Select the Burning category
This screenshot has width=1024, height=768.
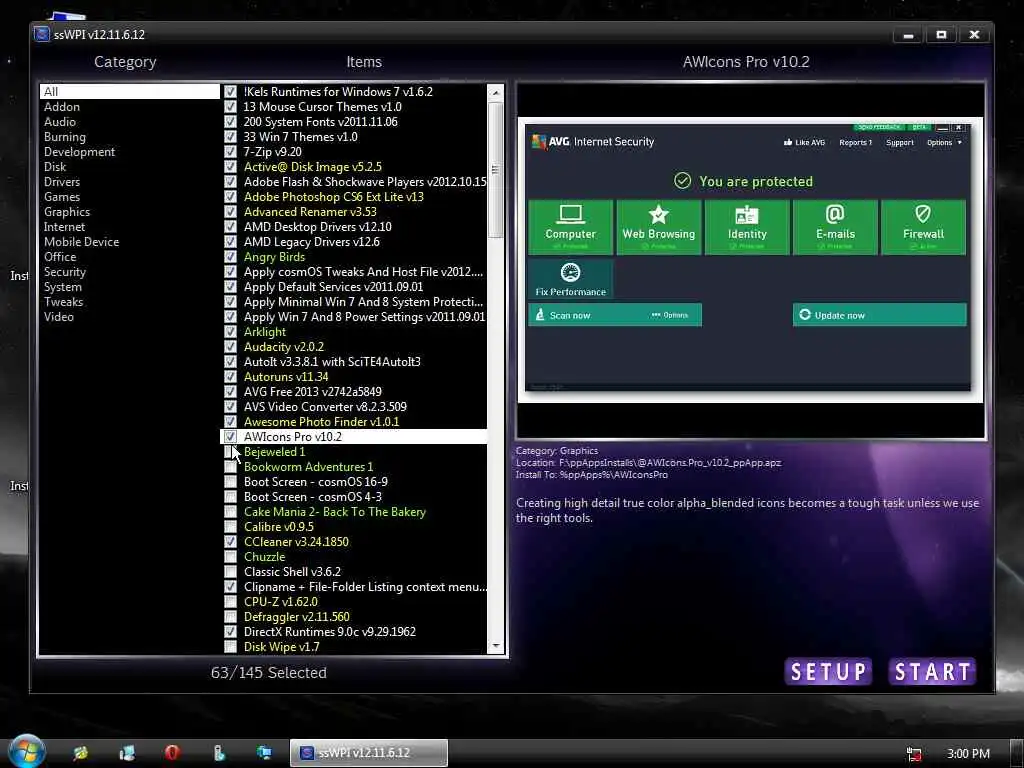point(65,136)
